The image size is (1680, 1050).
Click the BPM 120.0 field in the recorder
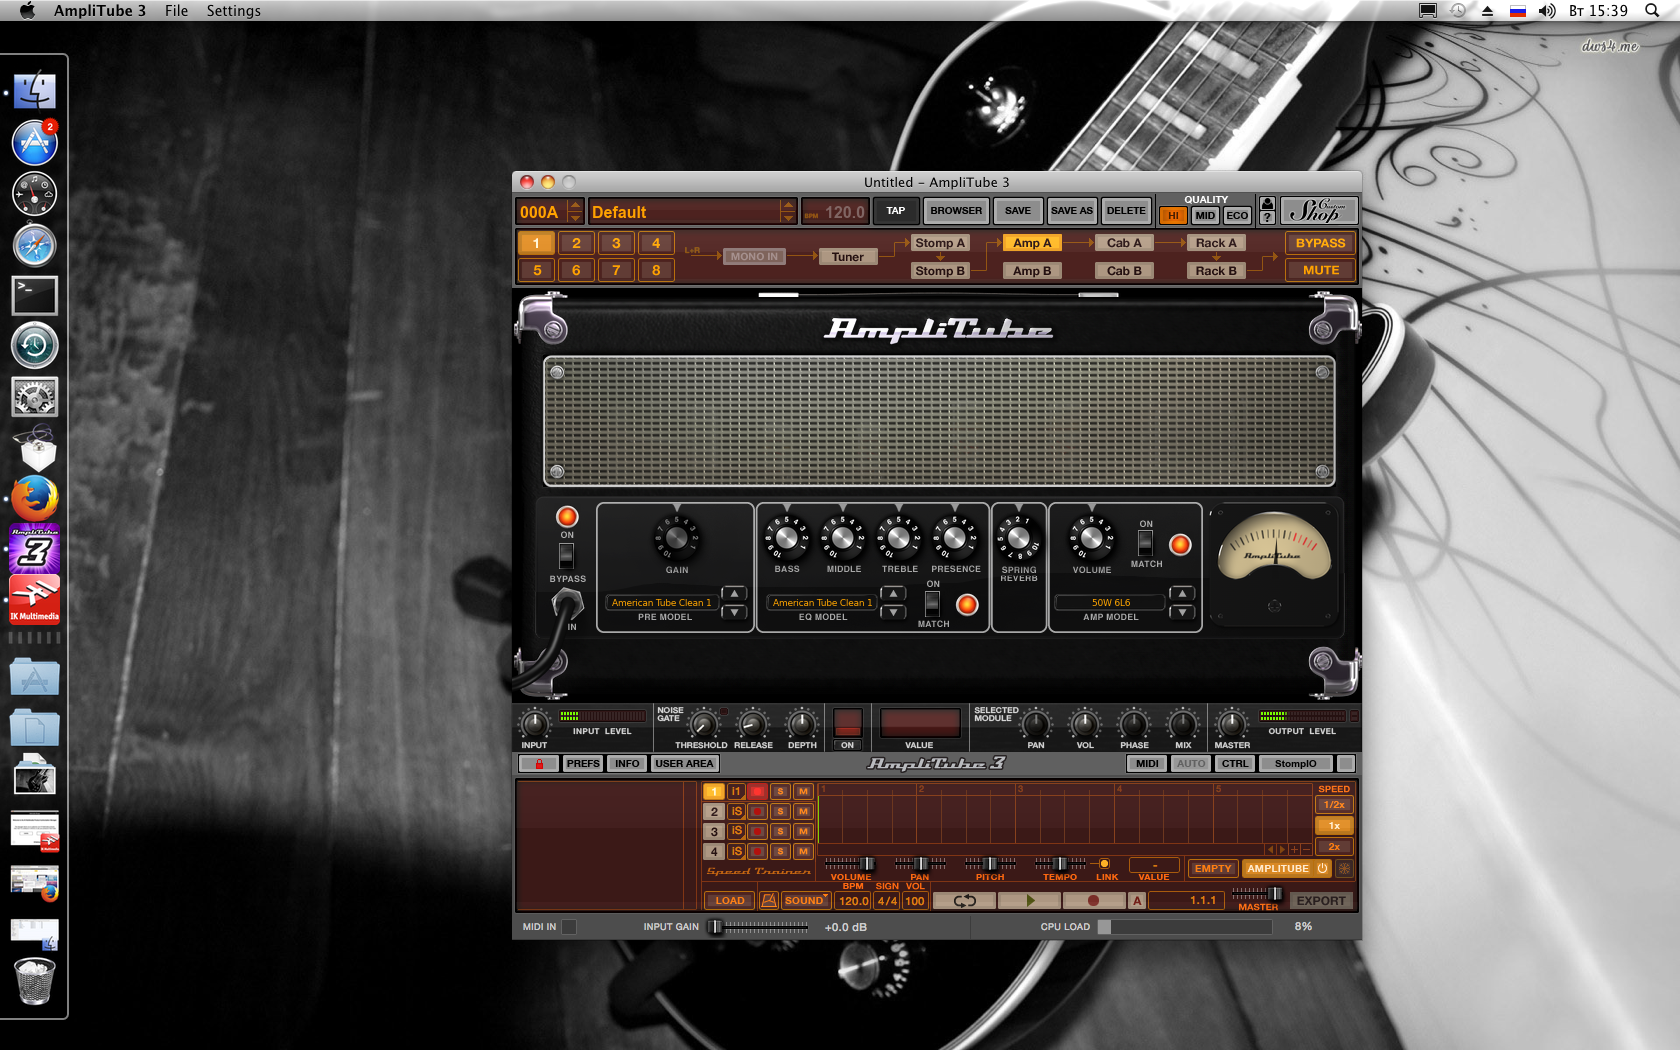coord(853,900)
